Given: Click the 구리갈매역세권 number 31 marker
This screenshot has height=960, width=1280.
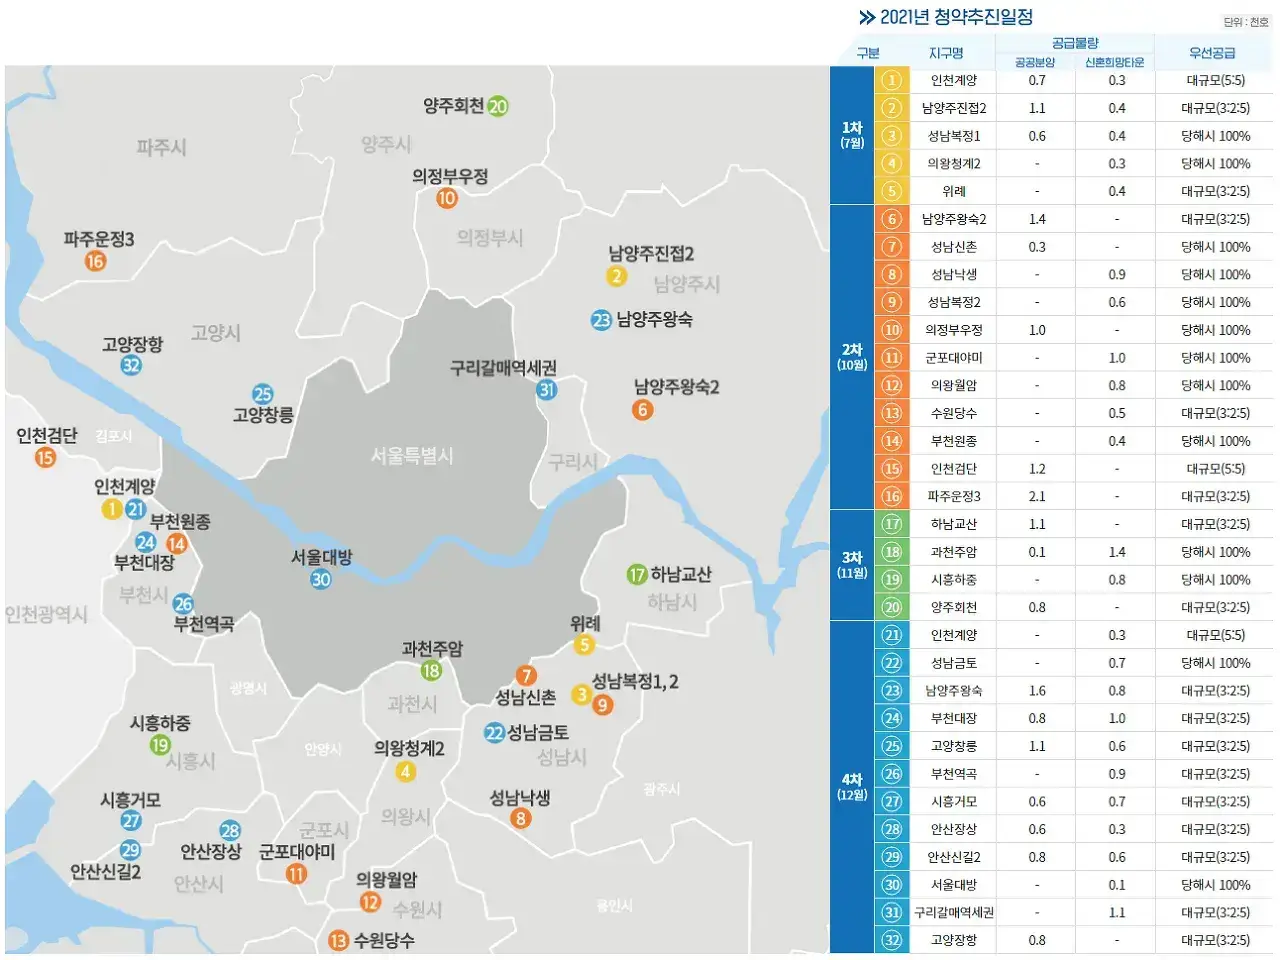Looking at the screenshot, I should (x=545, y=391).
